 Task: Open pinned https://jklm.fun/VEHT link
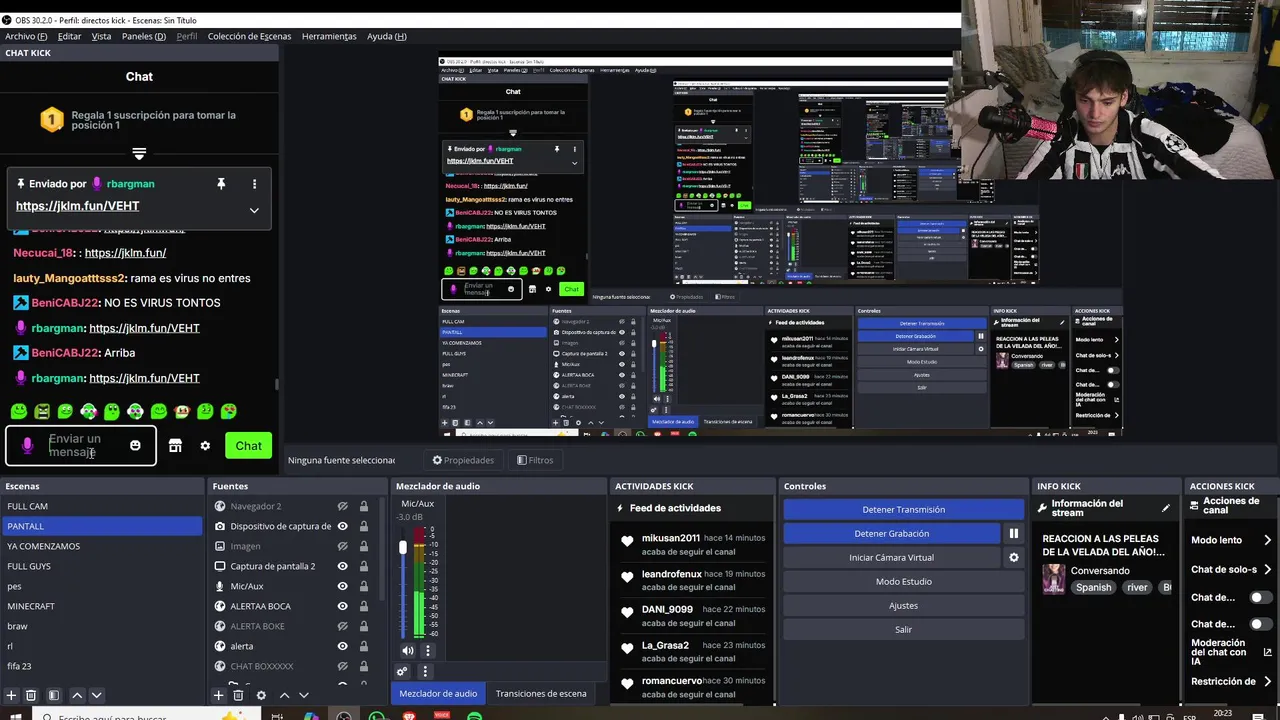(77, 206)
